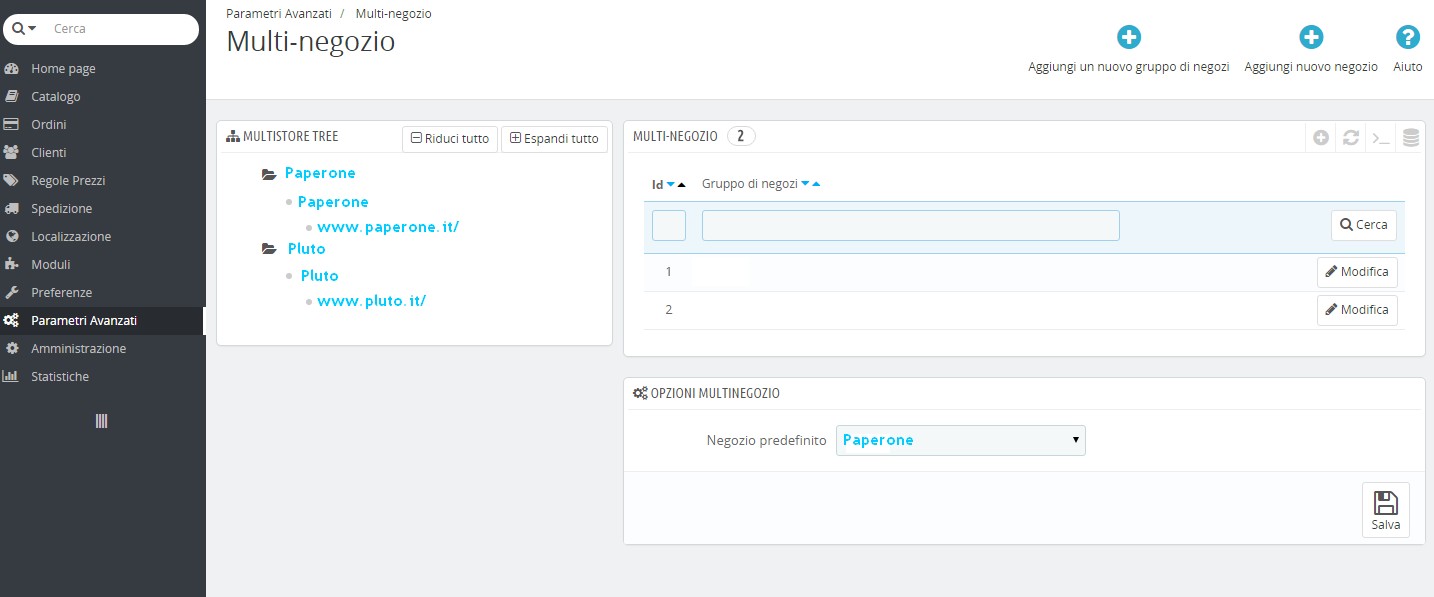Collapse the sidebar with the bars icon
The height and width of the screenshot is (597, 1434).
101,421
